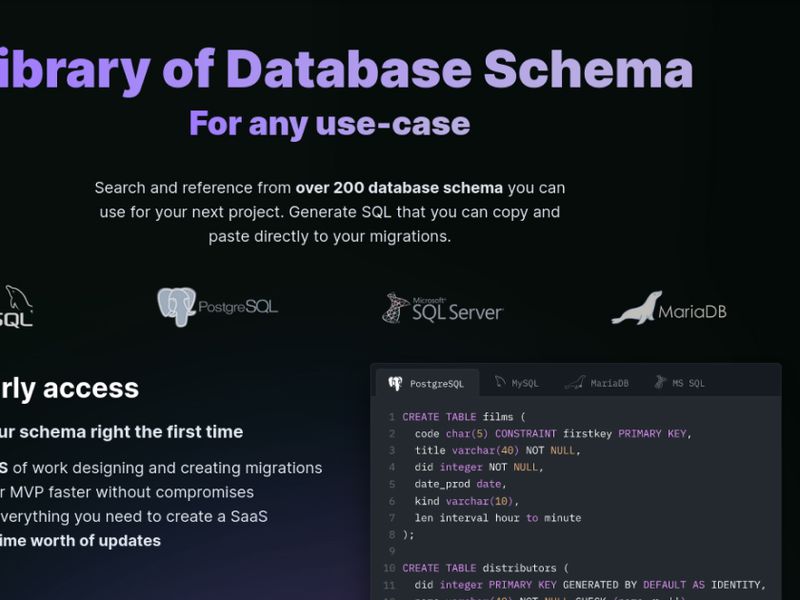Click the PostgreSQL elephant icon in the code tab bar

point(395,382)
